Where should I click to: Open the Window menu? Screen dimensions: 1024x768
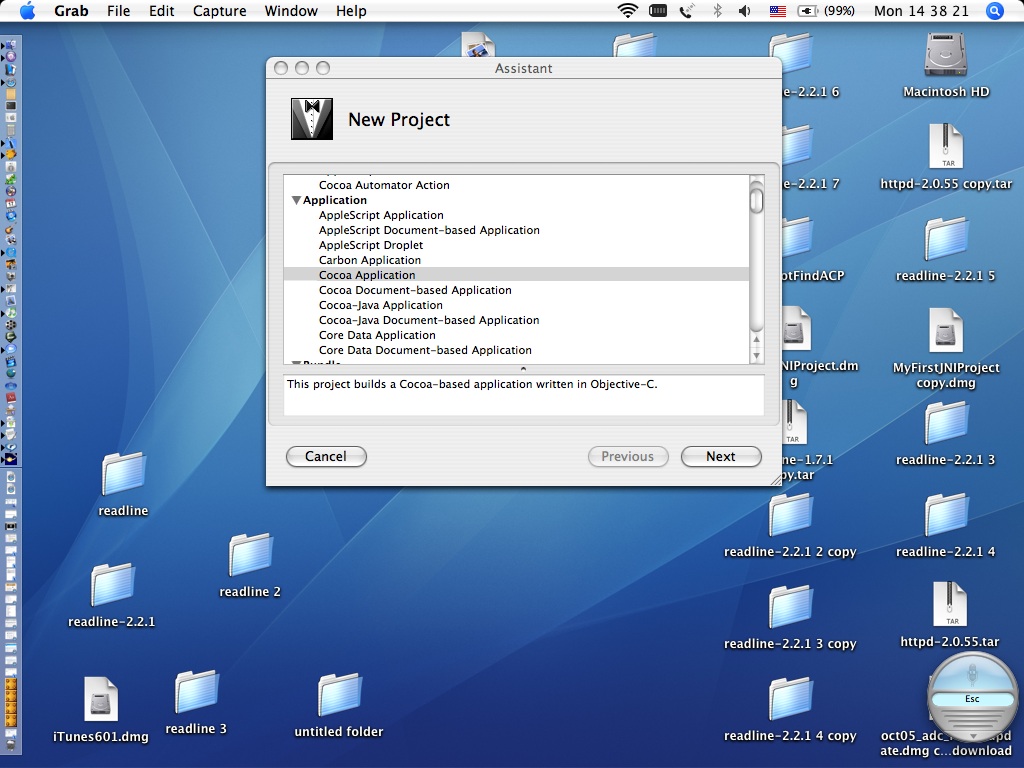291,10
